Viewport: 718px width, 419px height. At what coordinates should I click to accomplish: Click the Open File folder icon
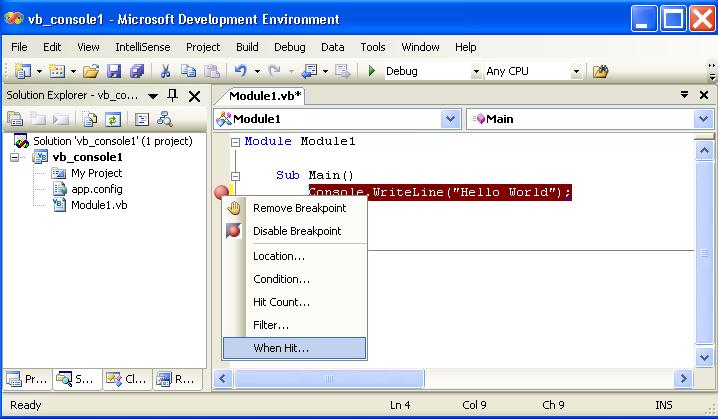(91, 71)
